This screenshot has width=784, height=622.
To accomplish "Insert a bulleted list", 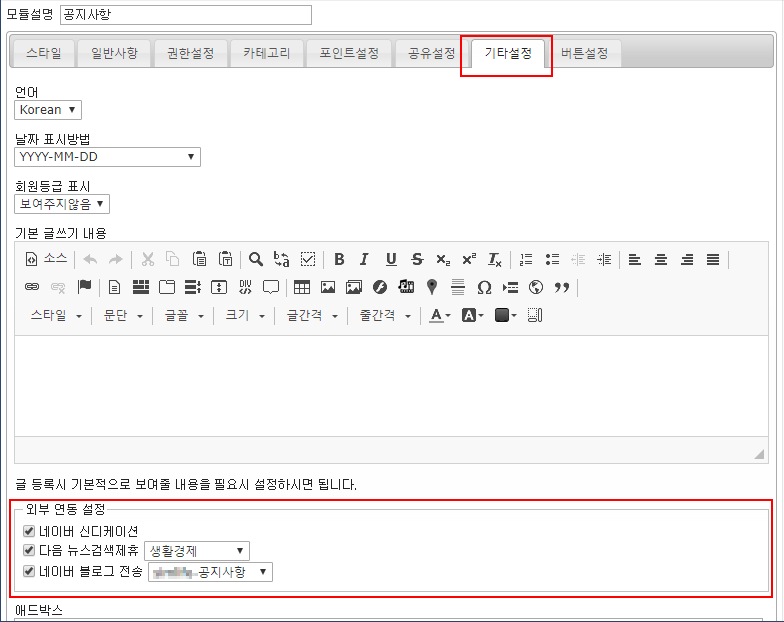I will 552,259.
